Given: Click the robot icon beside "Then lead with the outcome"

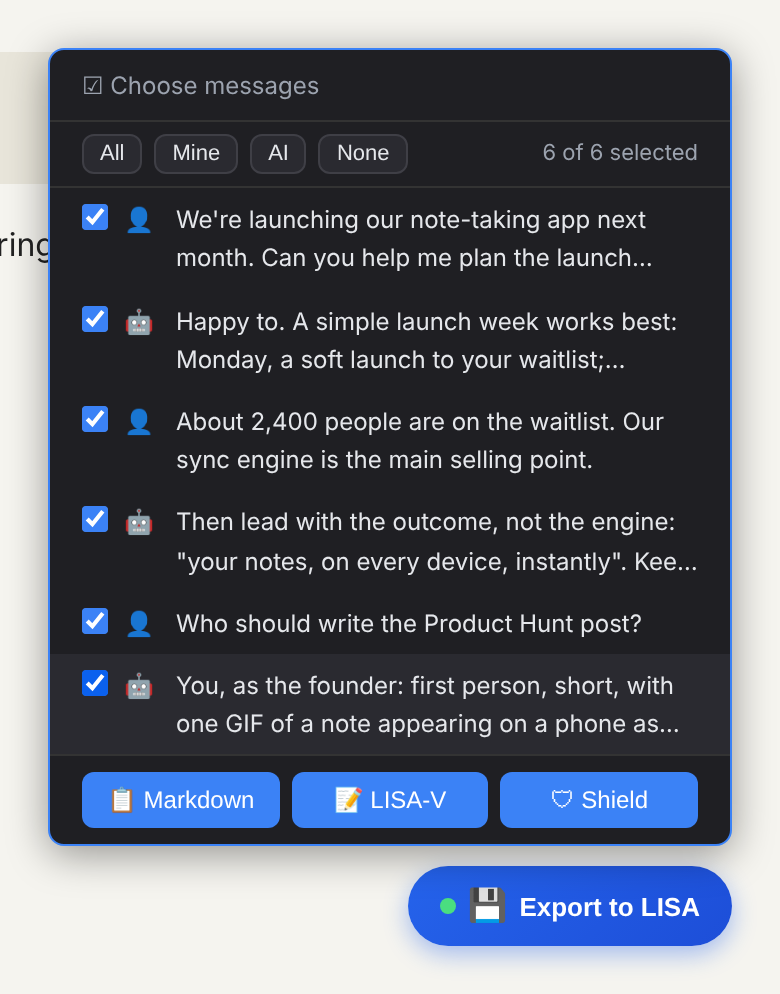Looking at the screenshot, I should pos(139,523).
